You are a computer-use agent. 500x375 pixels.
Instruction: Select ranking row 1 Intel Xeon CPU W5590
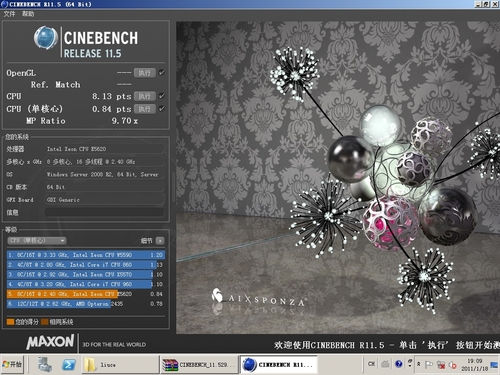point(86,255)
